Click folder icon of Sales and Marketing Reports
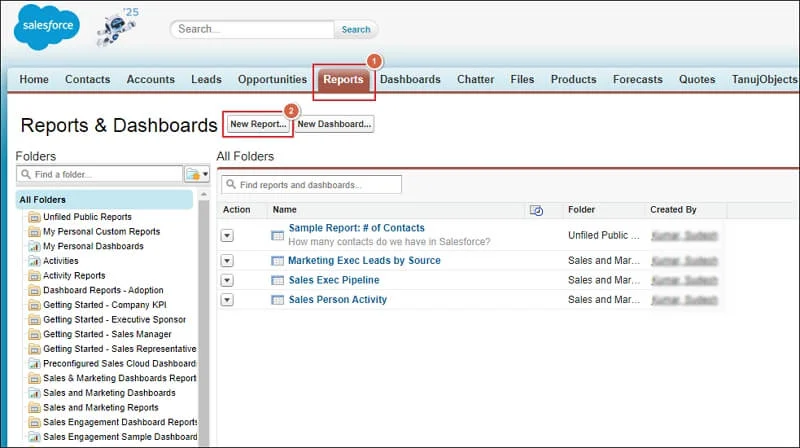Image resolution: width=800 pixels, height=448 pixels. pos(34,408)
